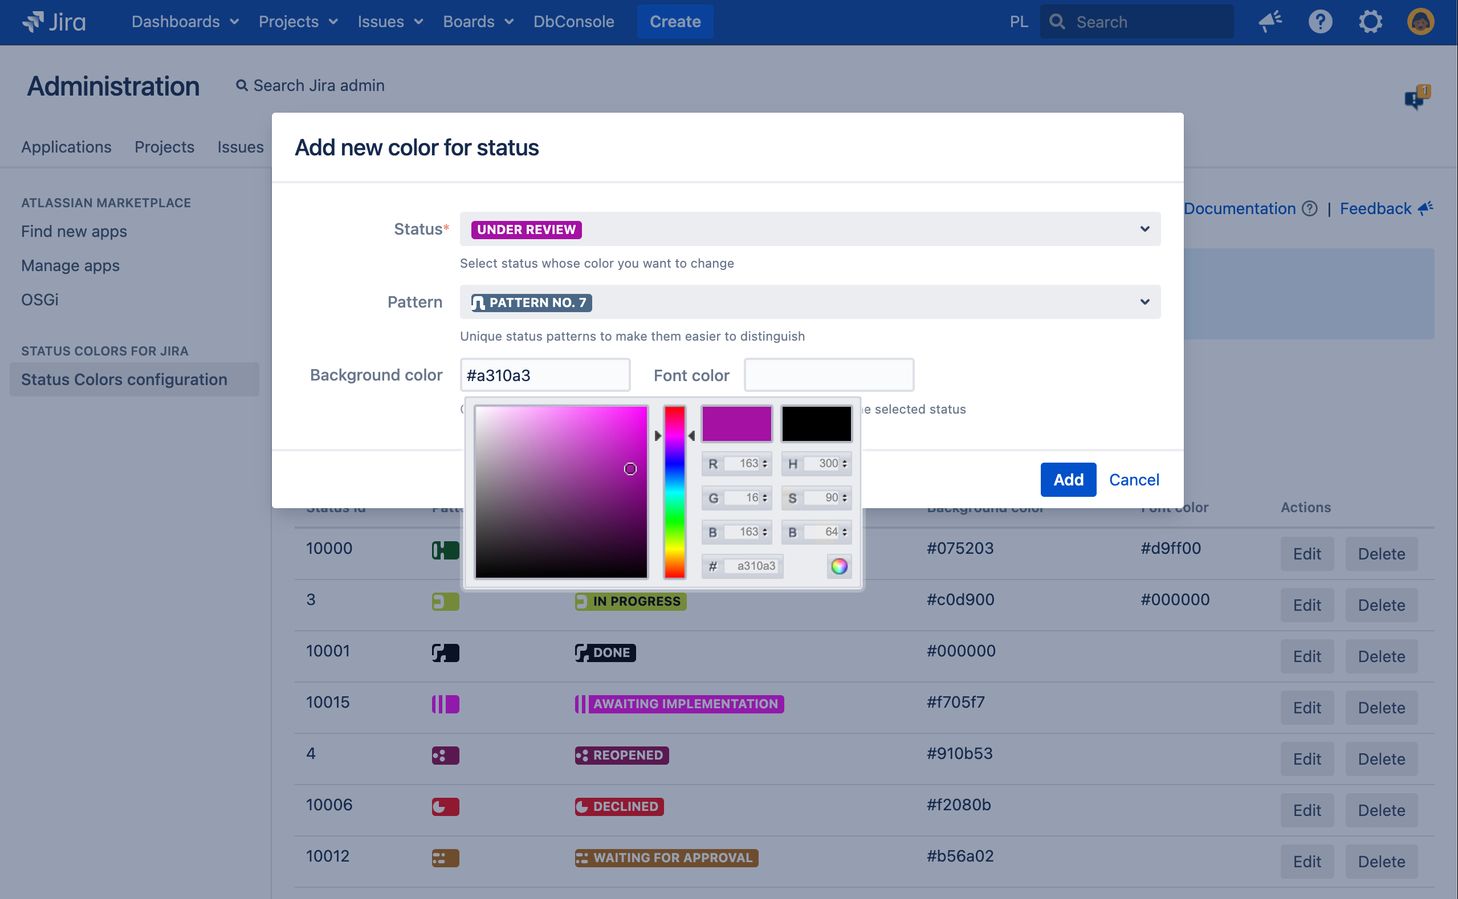Viewport: 1458px width, 899px height.
Task: Open the feedback megaphone icon in top bar
Action: point(1270,21)
